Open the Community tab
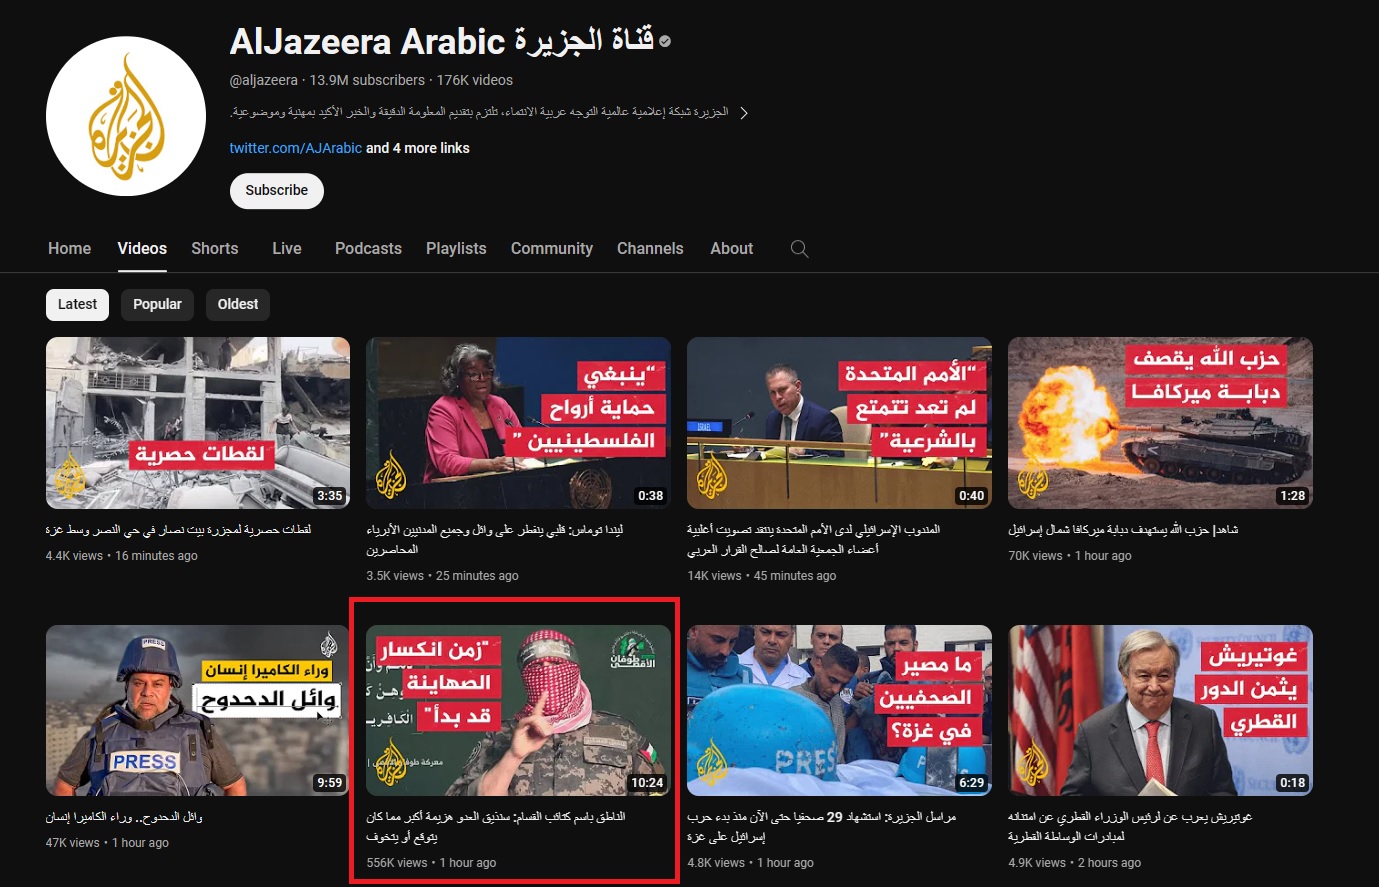The height and width of the screenshot is (887, 1379). coord(551,249)
